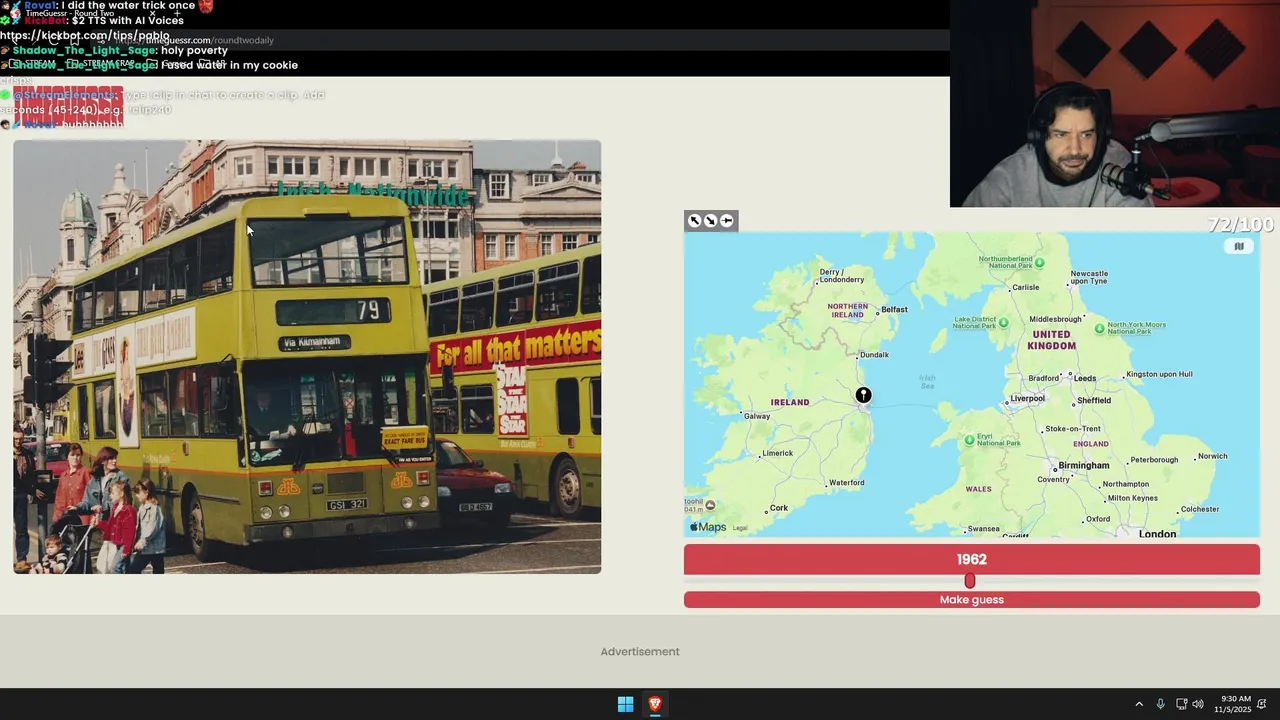Click the Apple Maps logo
The width and height of the screenshot is (1280, 720).
[708, 527]
